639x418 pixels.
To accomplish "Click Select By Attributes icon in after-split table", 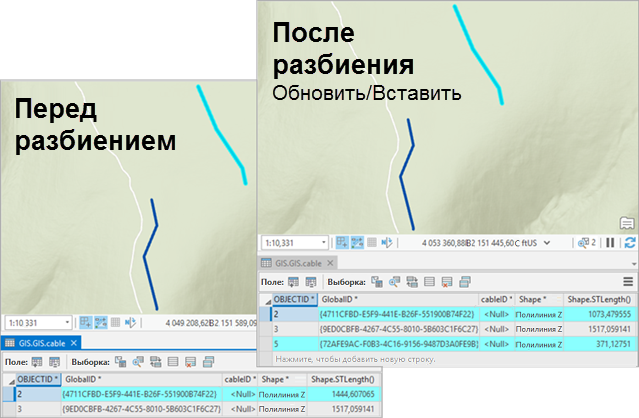I will (x=377, y=283).
